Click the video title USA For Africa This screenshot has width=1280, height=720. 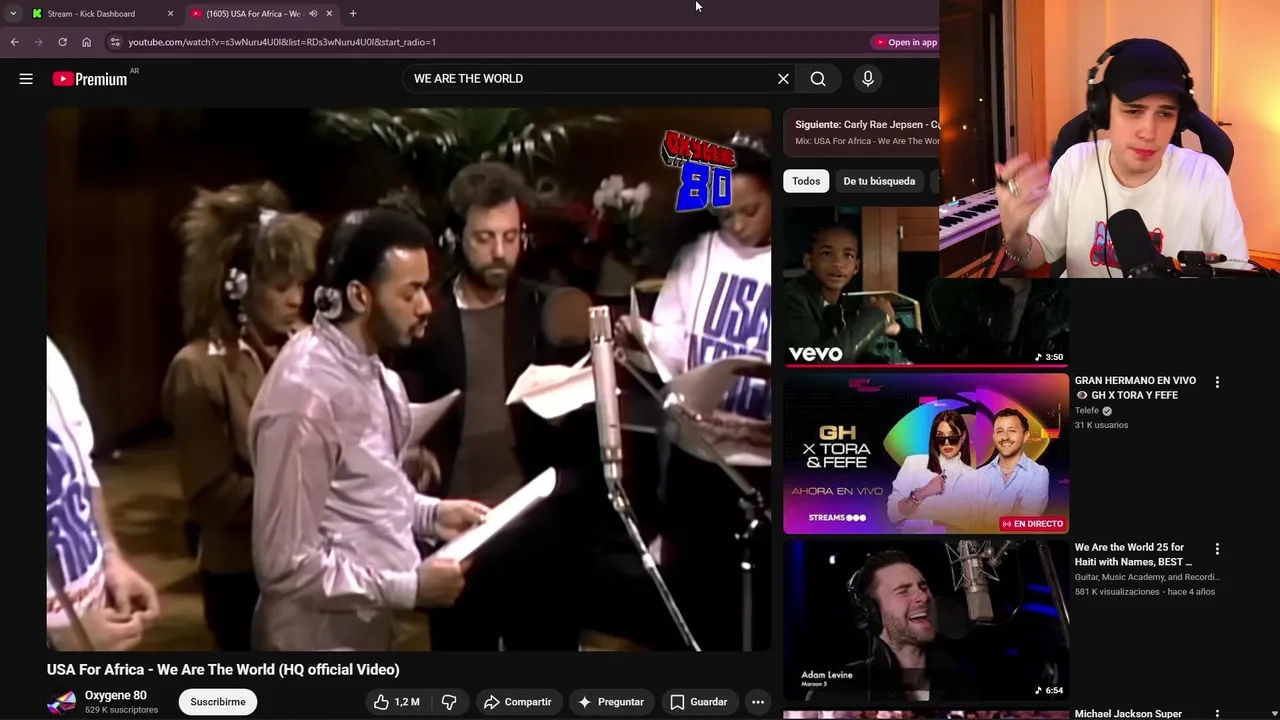(223, 670)
